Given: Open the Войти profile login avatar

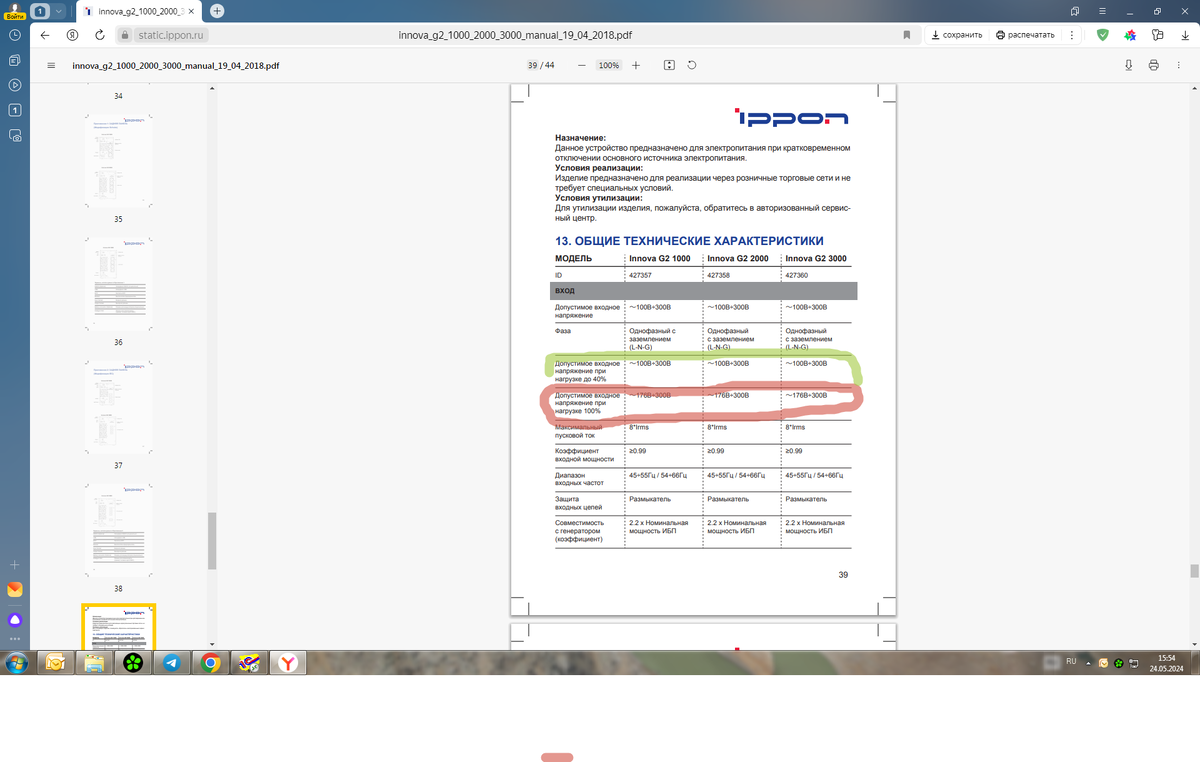Looking at the screenshot, I should tap(15, 10).
